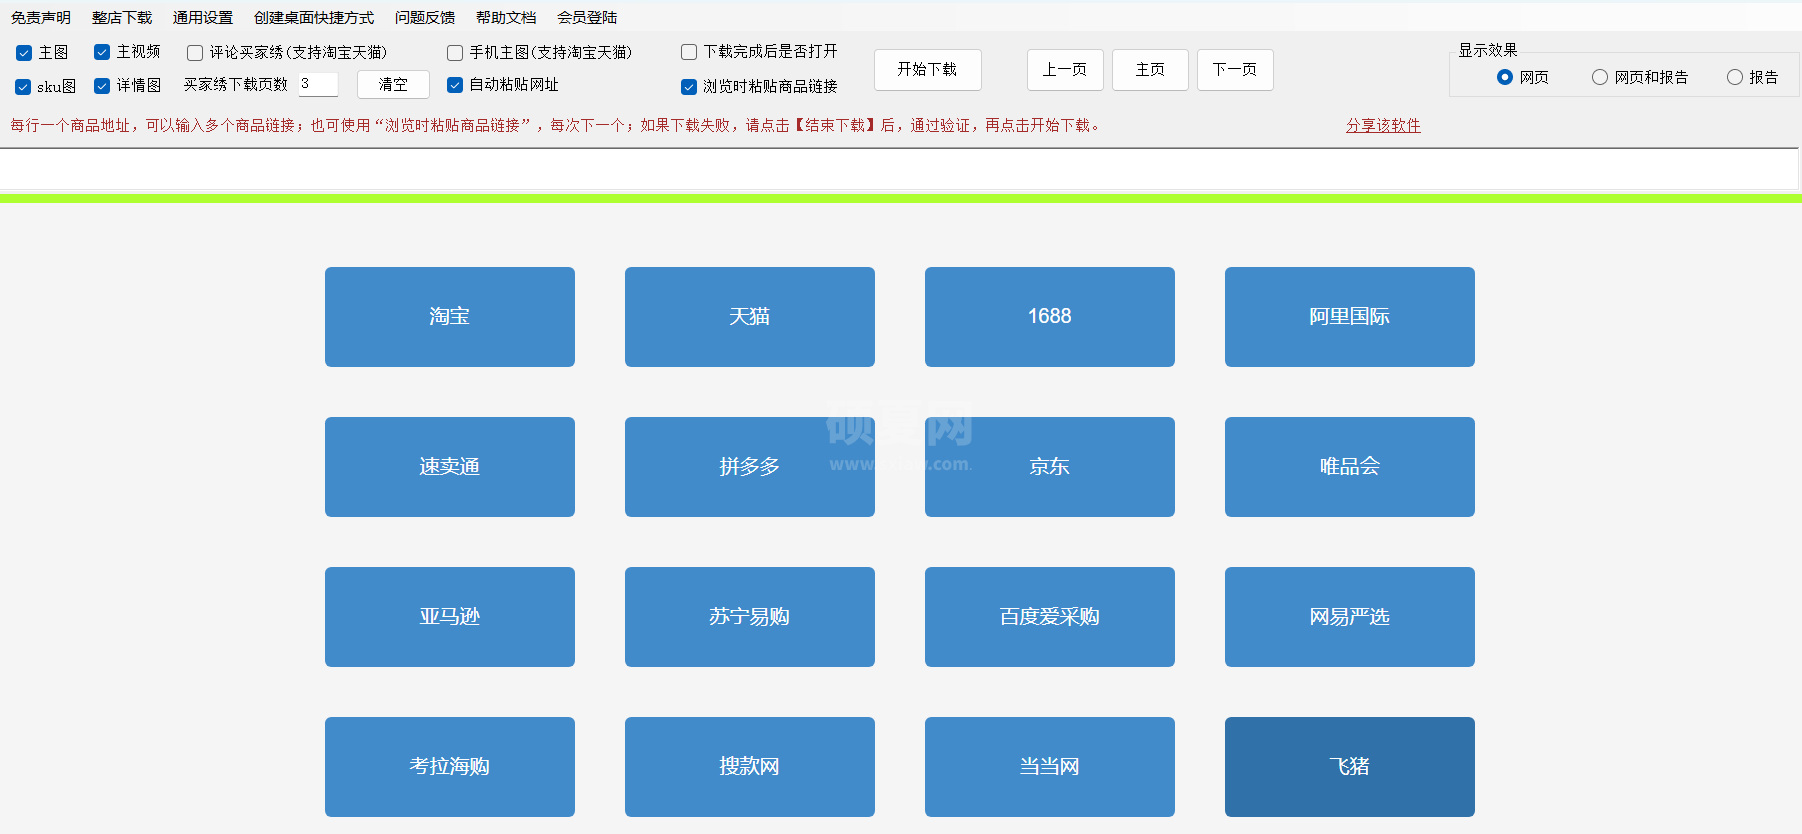The height and width of the screenshot is (834, 1802).
Task: Uncheck the 主图 checkbox
Action: 24,53
